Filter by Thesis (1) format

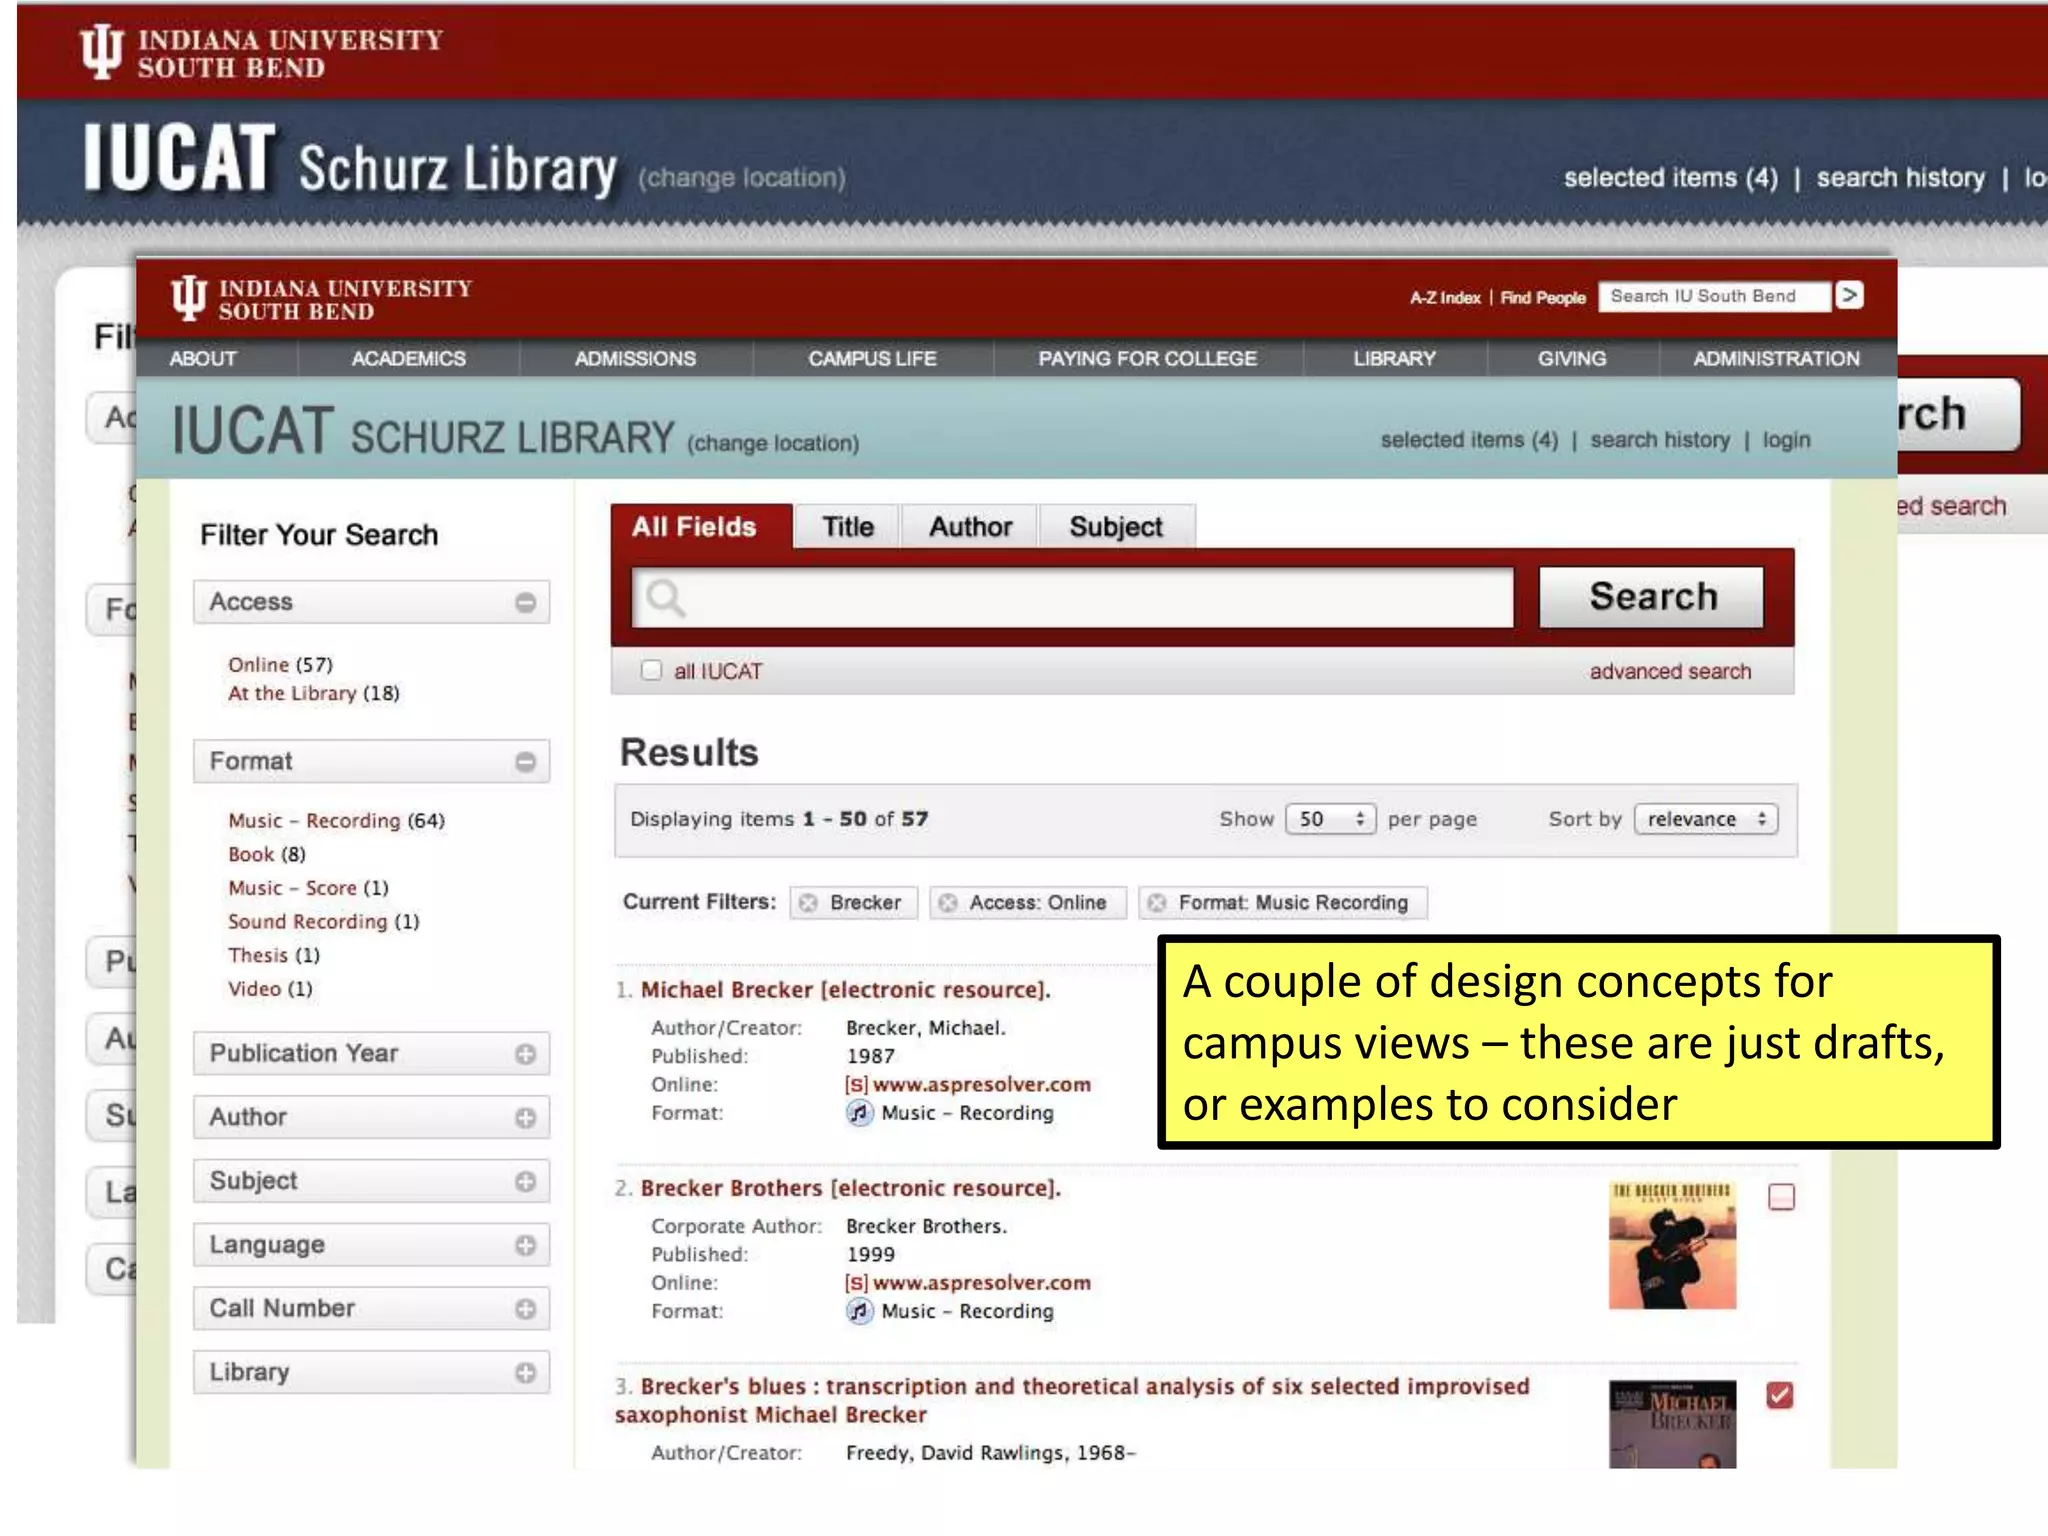tap(273, 955)
